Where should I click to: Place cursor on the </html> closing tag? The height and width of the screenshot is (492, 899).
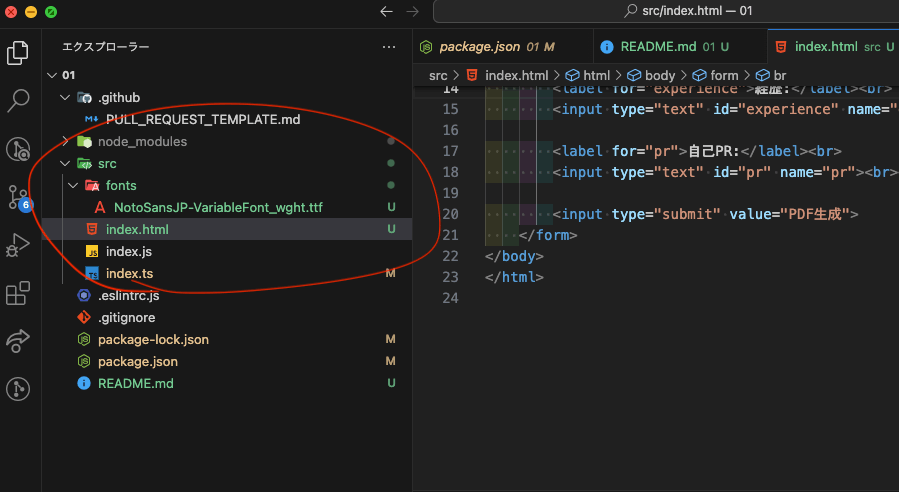tap(514, 277)
